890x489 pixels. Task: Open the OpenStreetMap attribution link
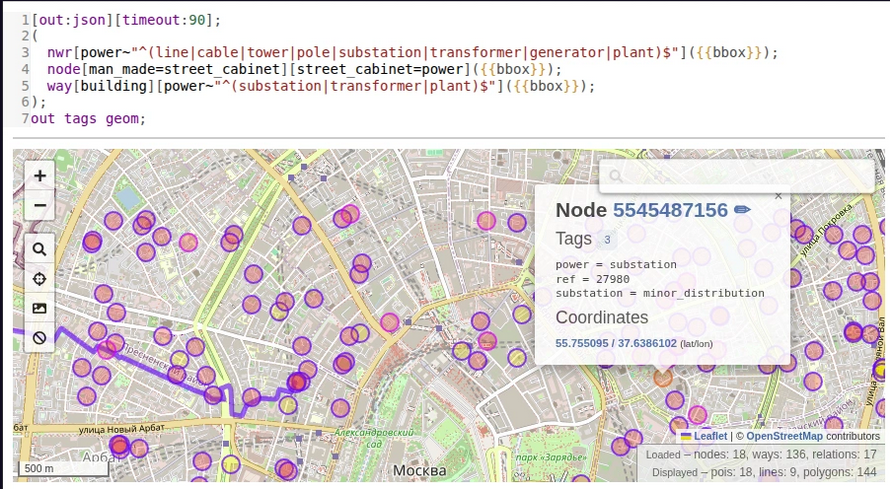pyautogui.click(x=784, y=436)
